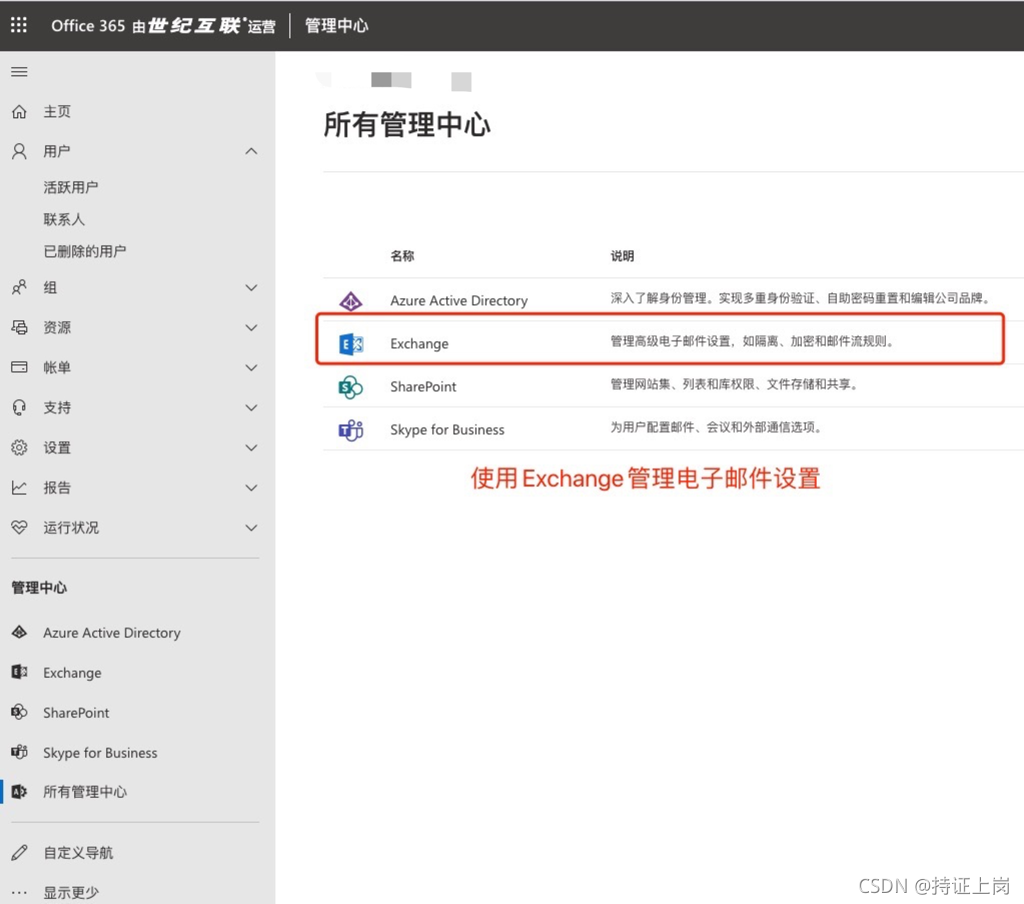Screen dimensions: 1024x904
Task: Expand the 帐单 section chevron
Action: [x=251, y=368]
